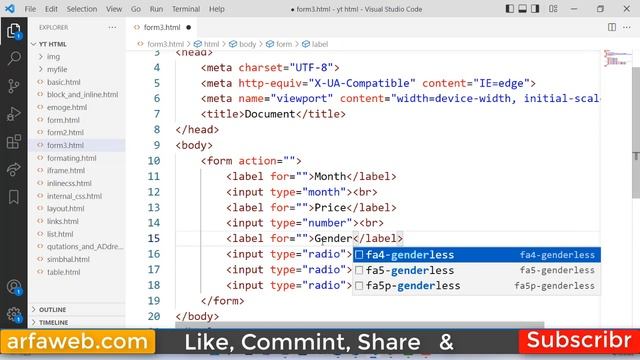The width and height of the screenshot is (640, 360).
Task: Click form3.html in the breadcrumb
Action: click(x=165, y=44)
